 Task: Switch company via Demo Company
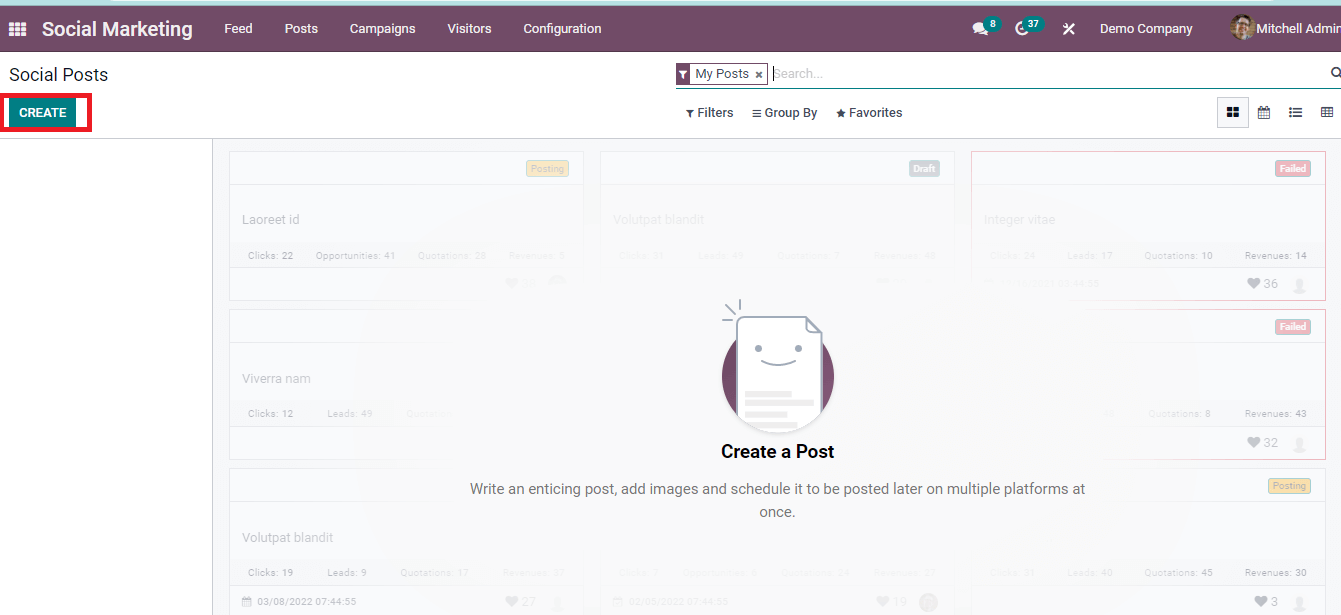(x=1146, y=29)
